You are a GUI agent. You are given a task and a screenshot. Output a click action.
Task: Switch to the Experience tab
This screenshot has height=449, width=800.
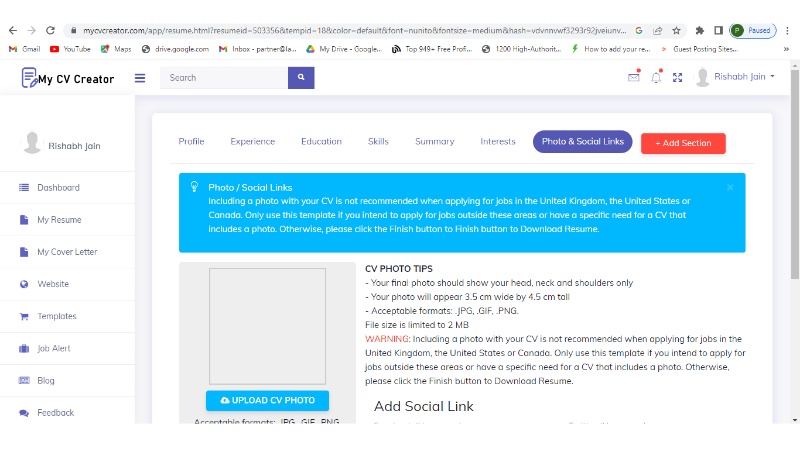[252, 142]
